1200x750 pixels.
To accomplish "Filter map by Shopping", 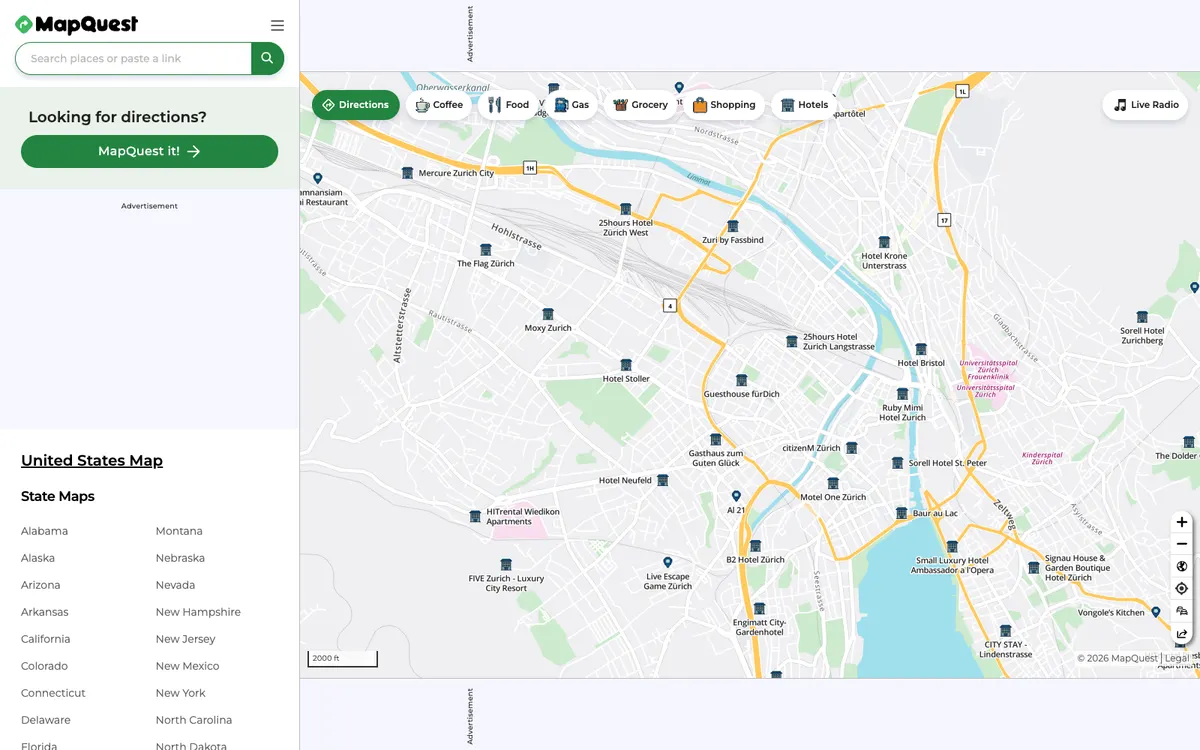I will [x=724, y=105].
